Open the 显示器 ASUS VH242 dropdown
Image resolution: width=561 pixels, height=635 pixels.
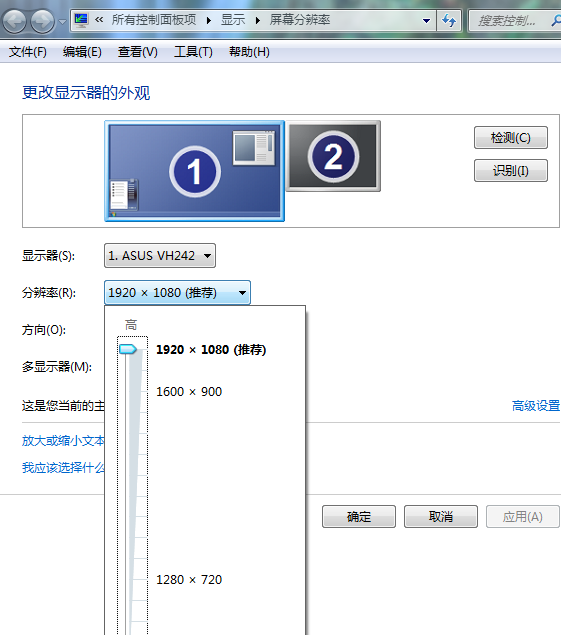[160, 256]
